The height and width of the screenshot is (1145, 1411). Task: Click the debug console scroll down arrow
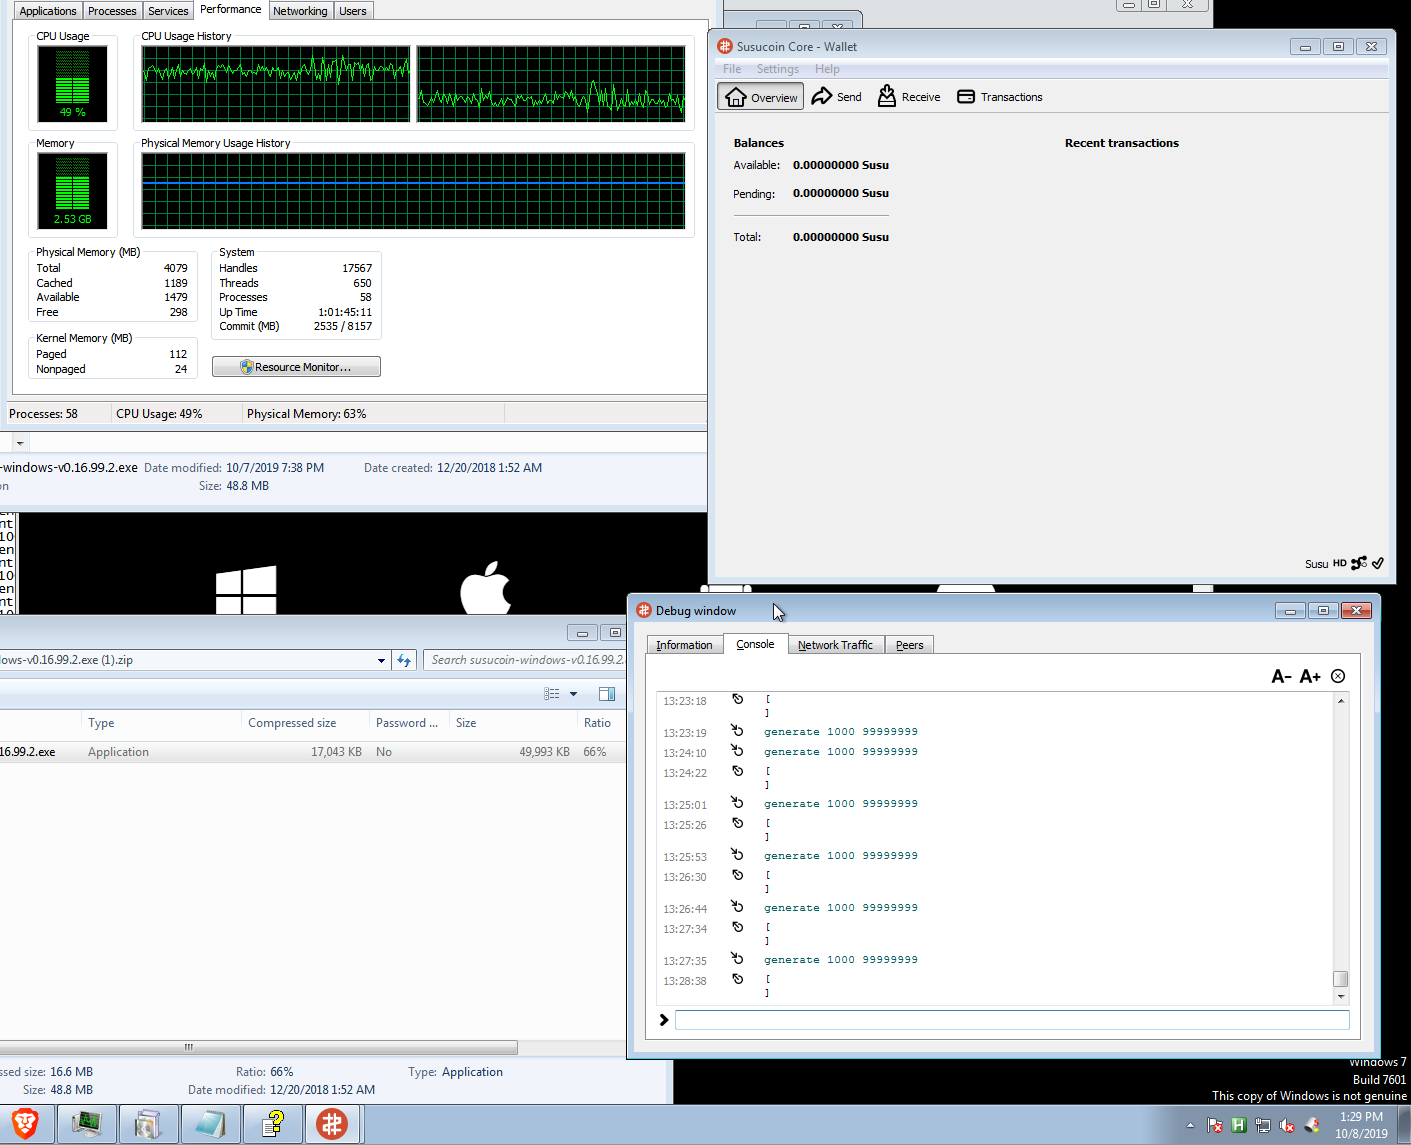coord(1341,996)
